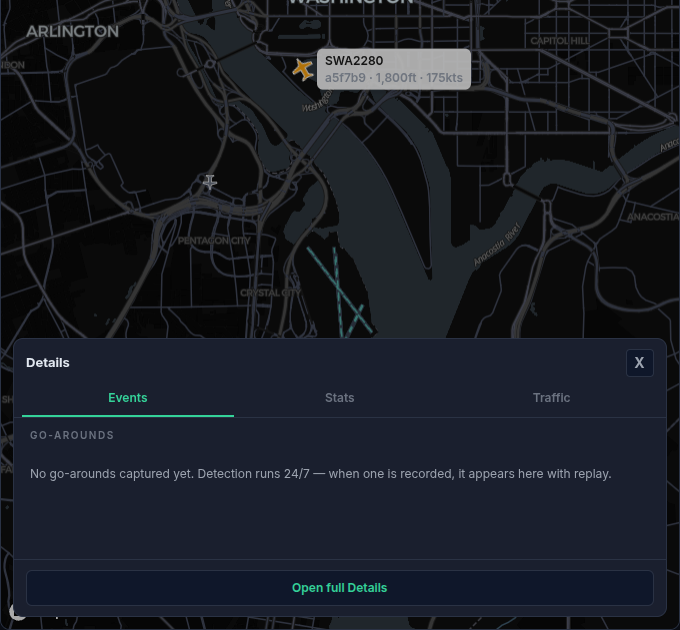Switch to the Events tab
Screen dimensions: 680x630
[x=128, y=398]
